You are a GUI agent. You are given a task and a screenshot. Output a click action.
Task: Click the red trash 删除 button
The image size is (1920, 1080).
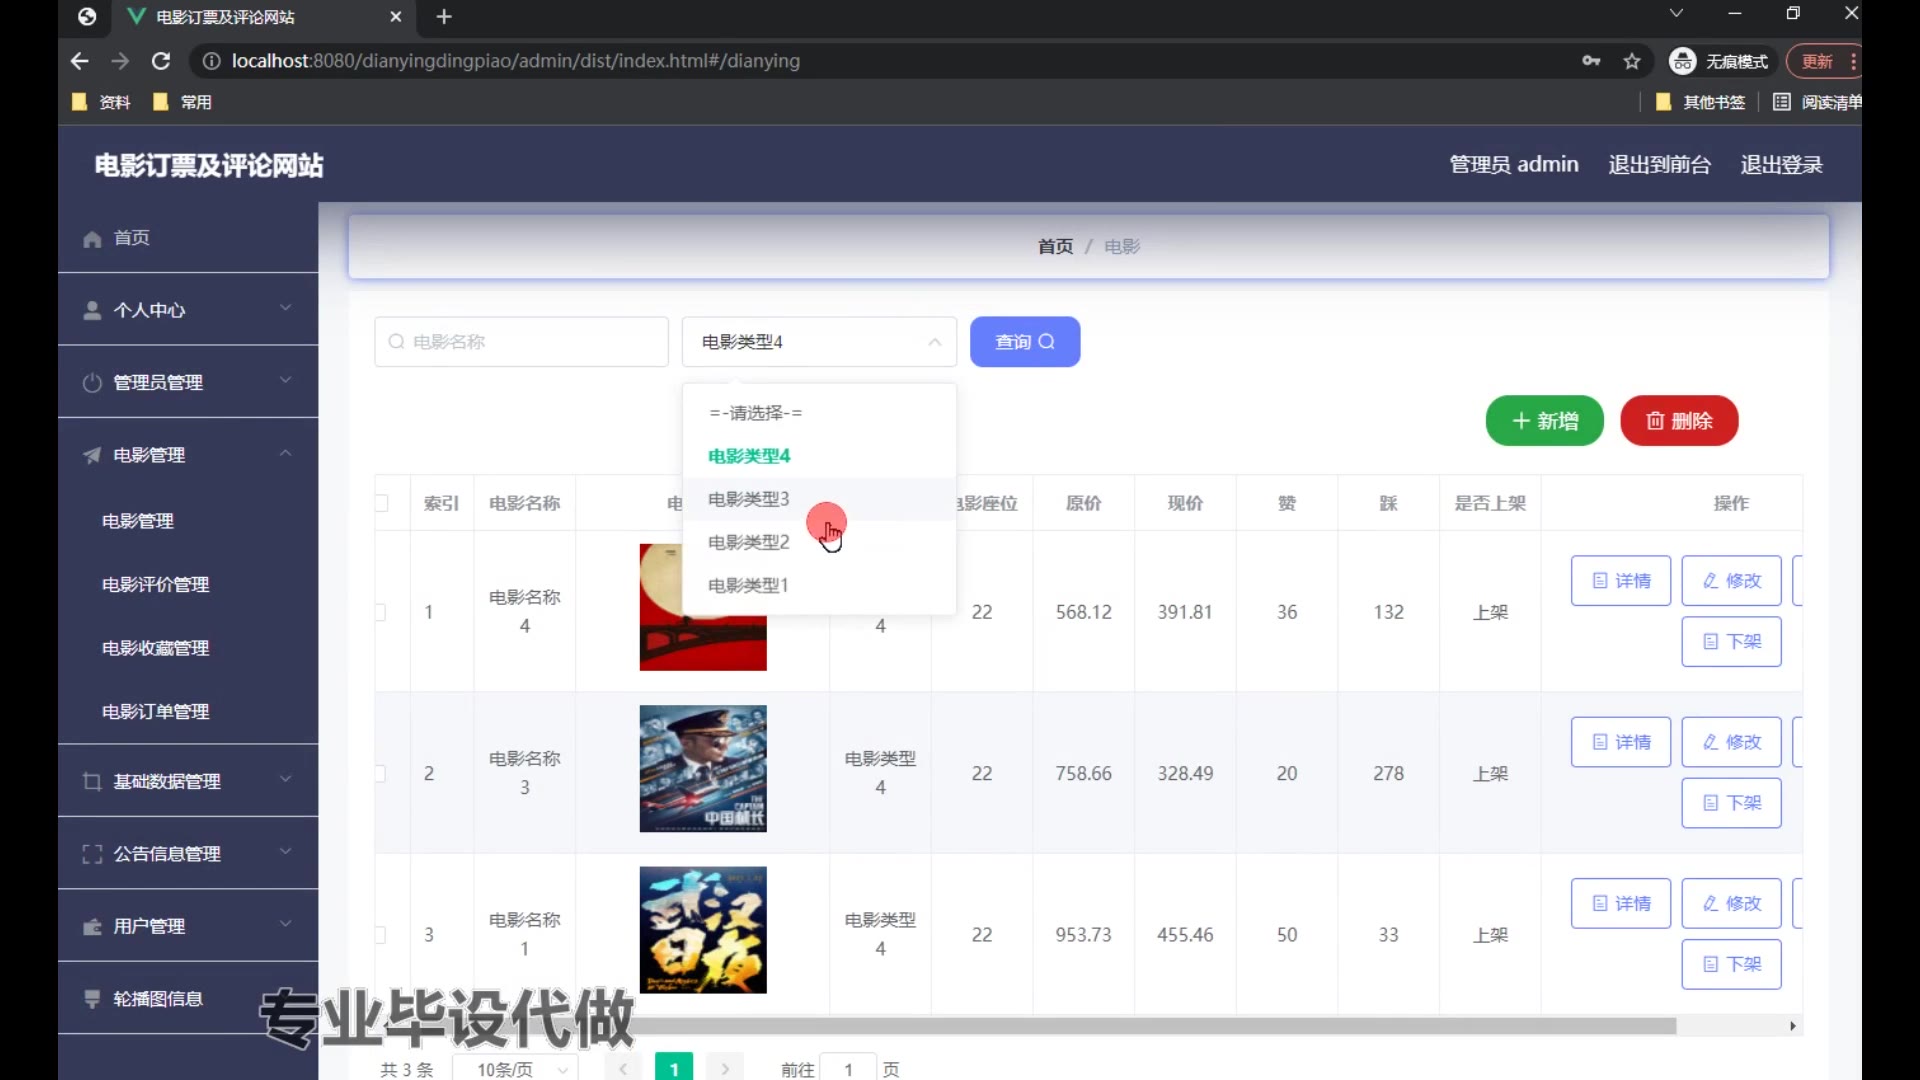[1679, 421]
